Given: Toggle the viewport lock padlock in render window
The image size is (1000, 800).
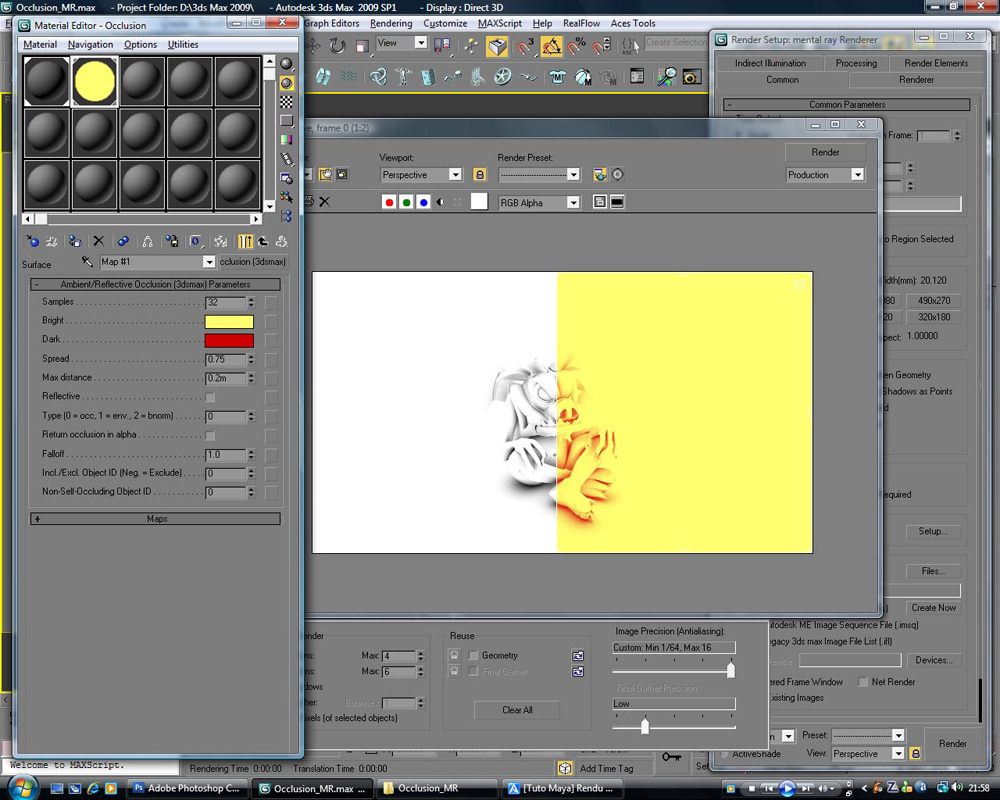Looking at the screenshot, I should (x=480, y=174).
